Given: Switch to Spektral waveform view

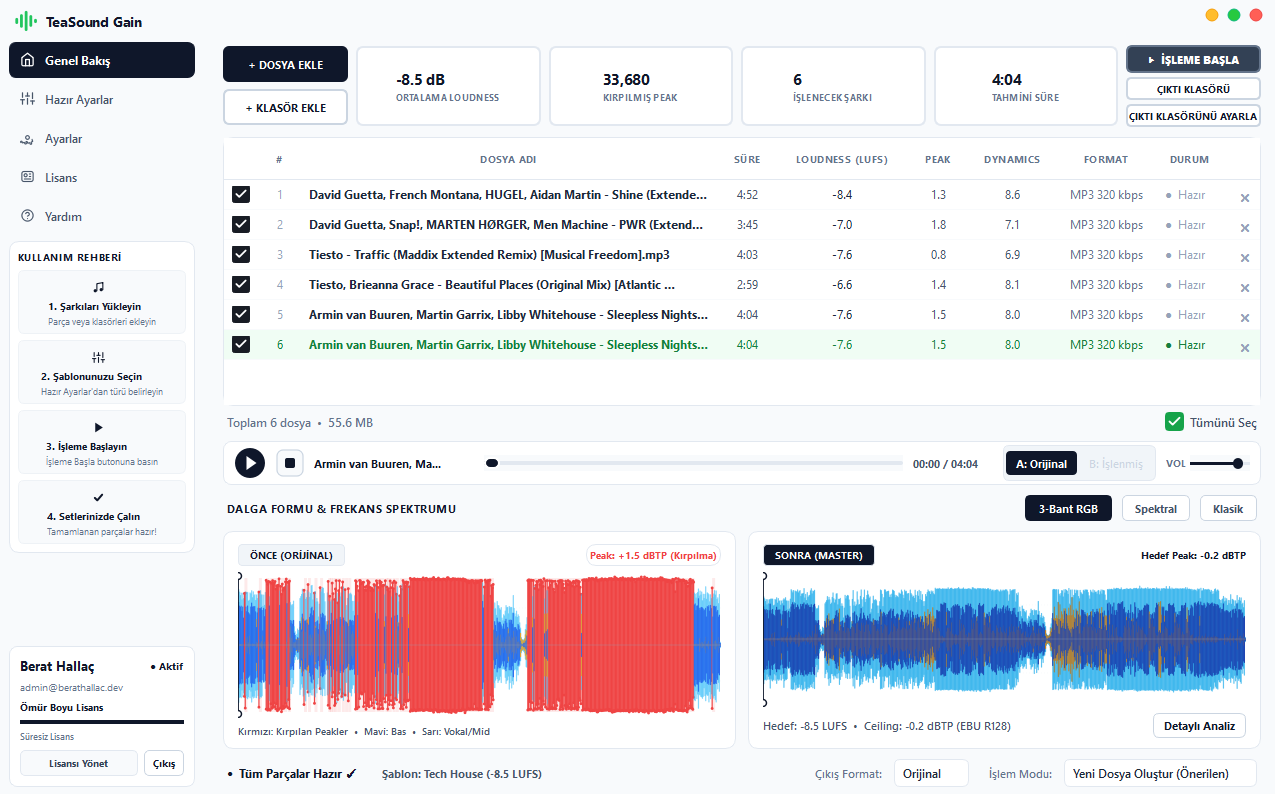Looking at the screenshot, I should click(1156, 509).
